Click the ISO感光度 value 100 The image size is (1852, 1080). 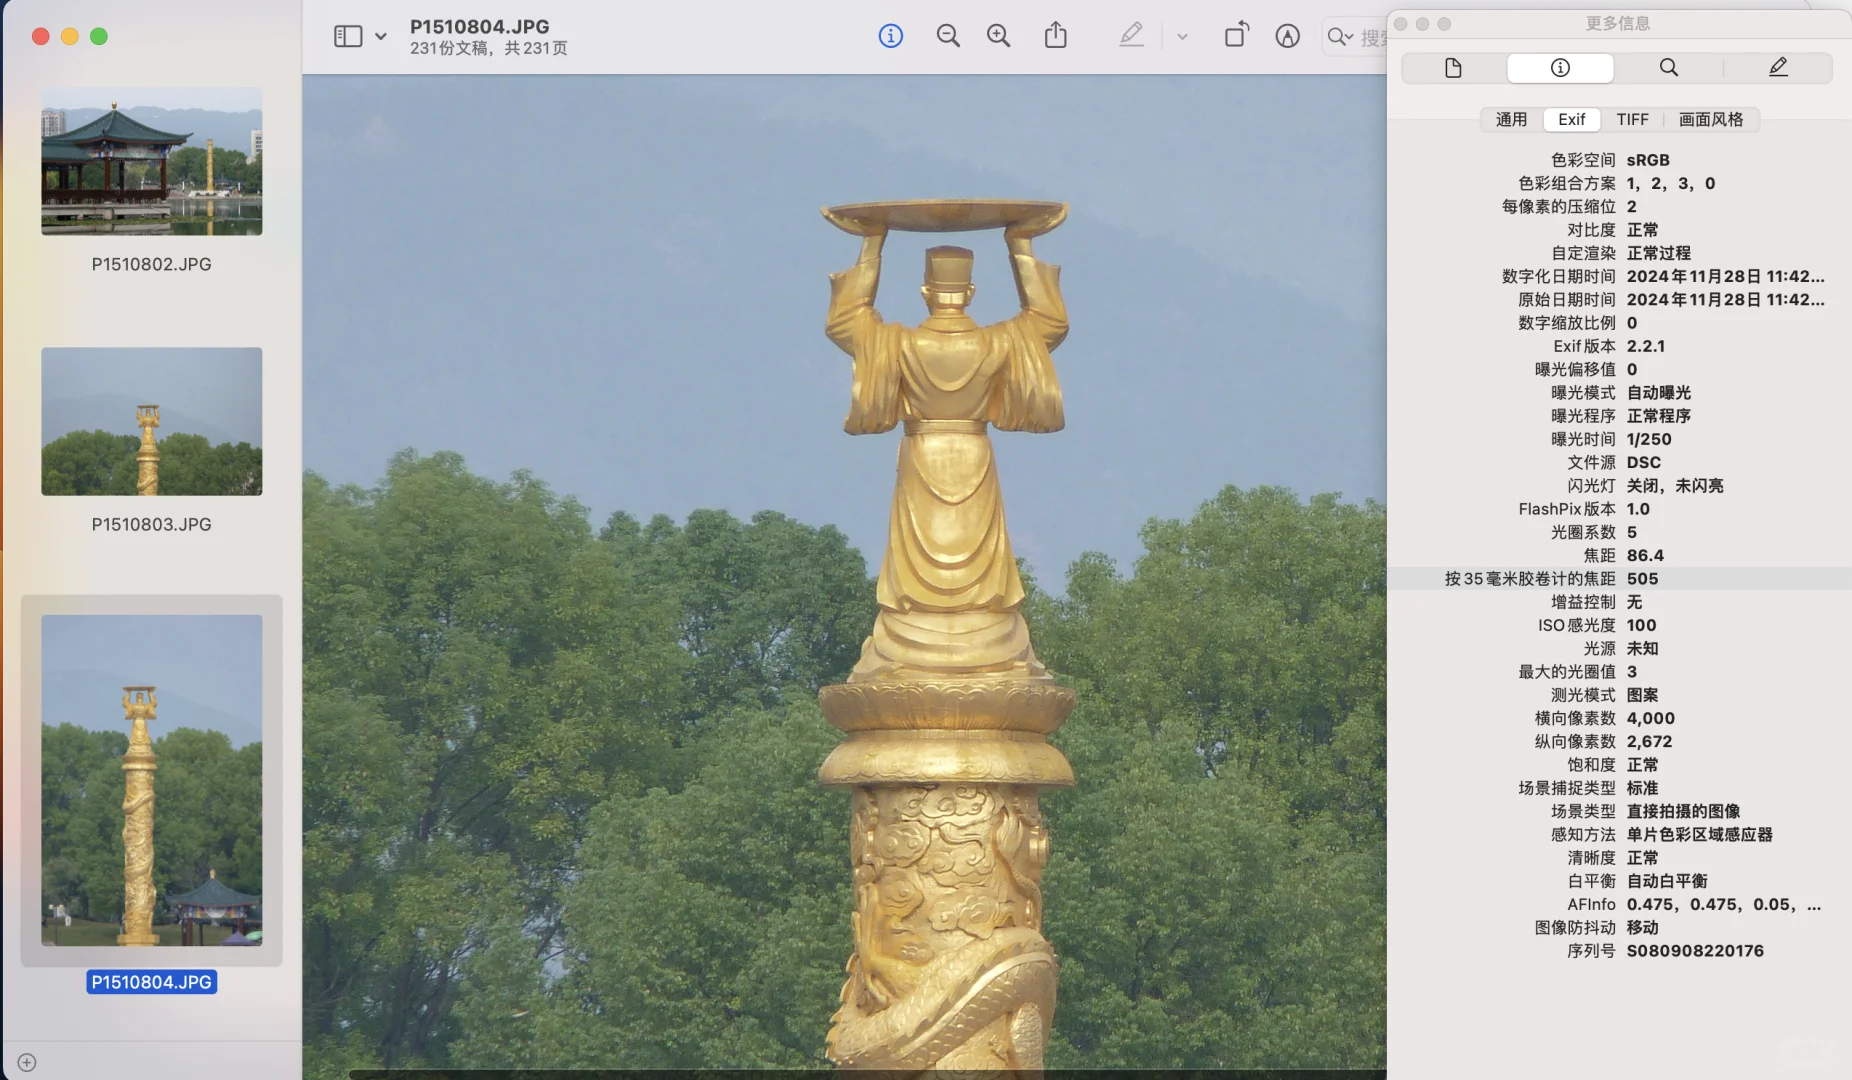click(1641, 625)
